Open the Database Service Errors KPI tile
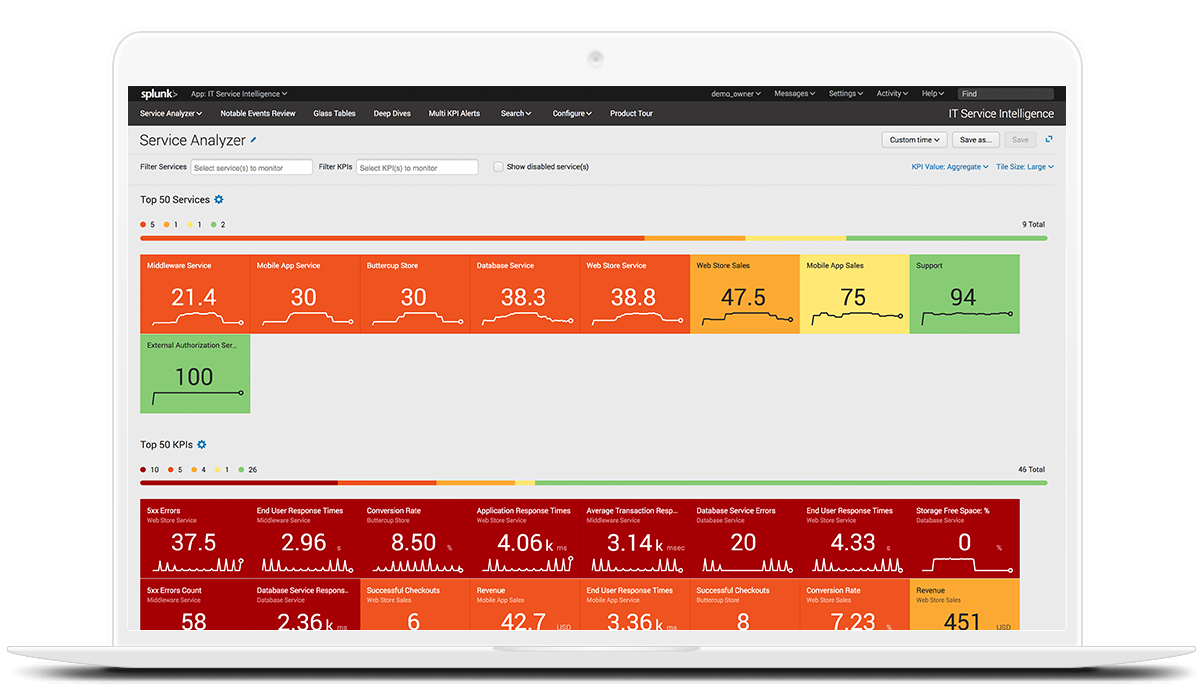The height and width of the screenshot is (695, 1200). (745, 538)
